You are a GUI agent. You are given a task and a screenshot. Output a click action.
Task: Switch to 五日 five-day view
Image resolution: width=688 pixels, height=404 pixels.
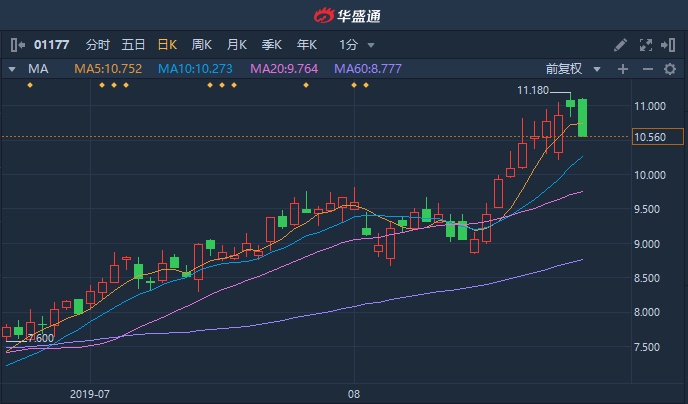click(133, 45)
